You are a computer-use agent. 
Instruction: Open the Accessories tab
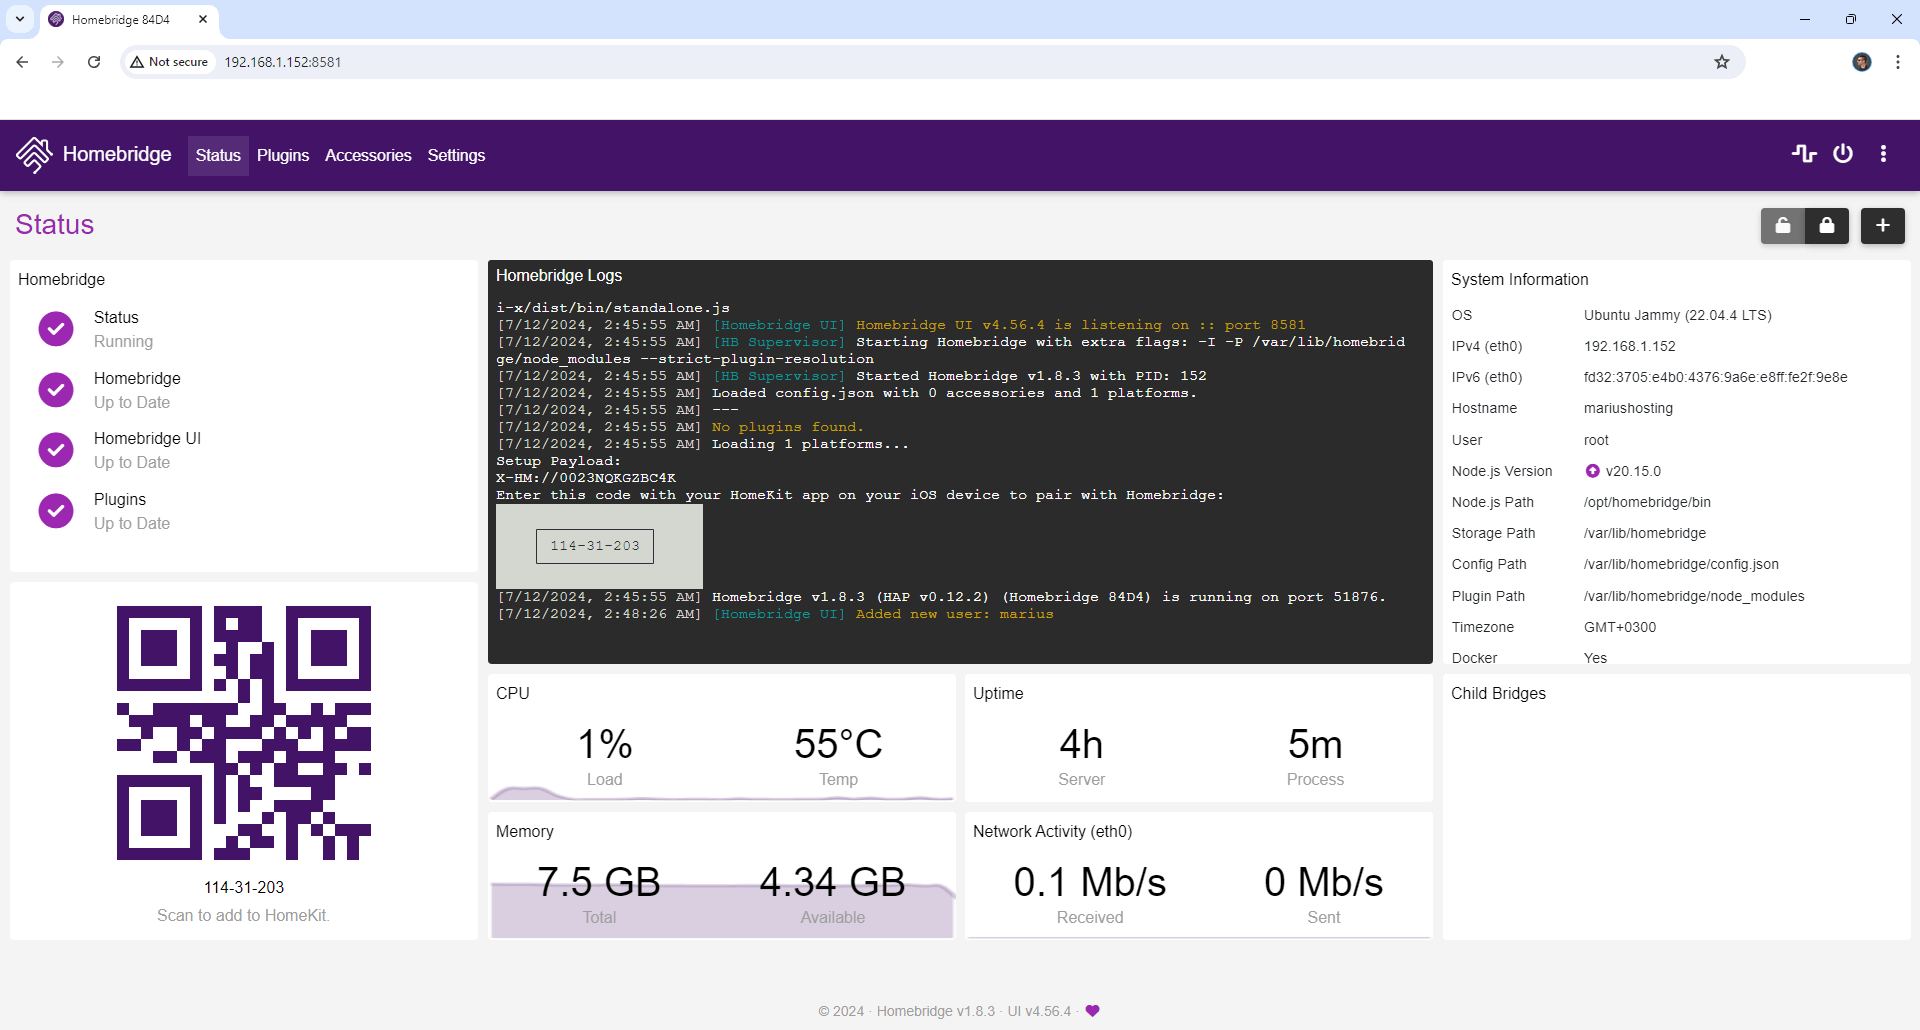click(x=368, y=155)
